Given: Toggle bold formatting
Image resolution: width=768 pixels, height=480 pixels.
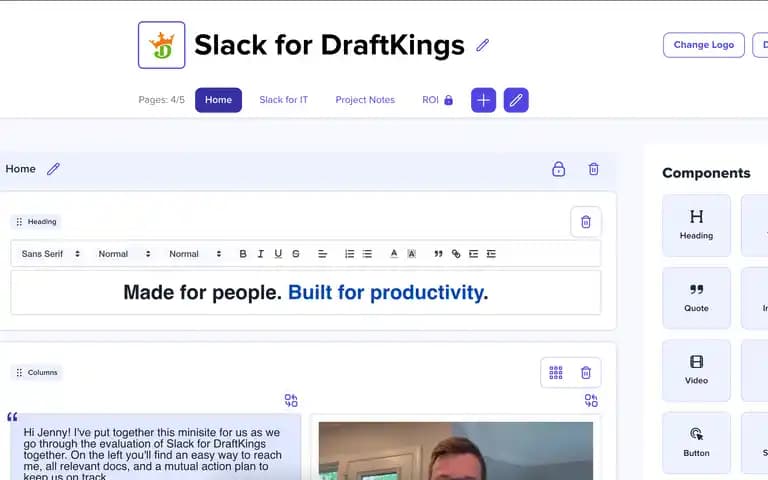Looking at the screenshot, I should (x=243, y=254).
